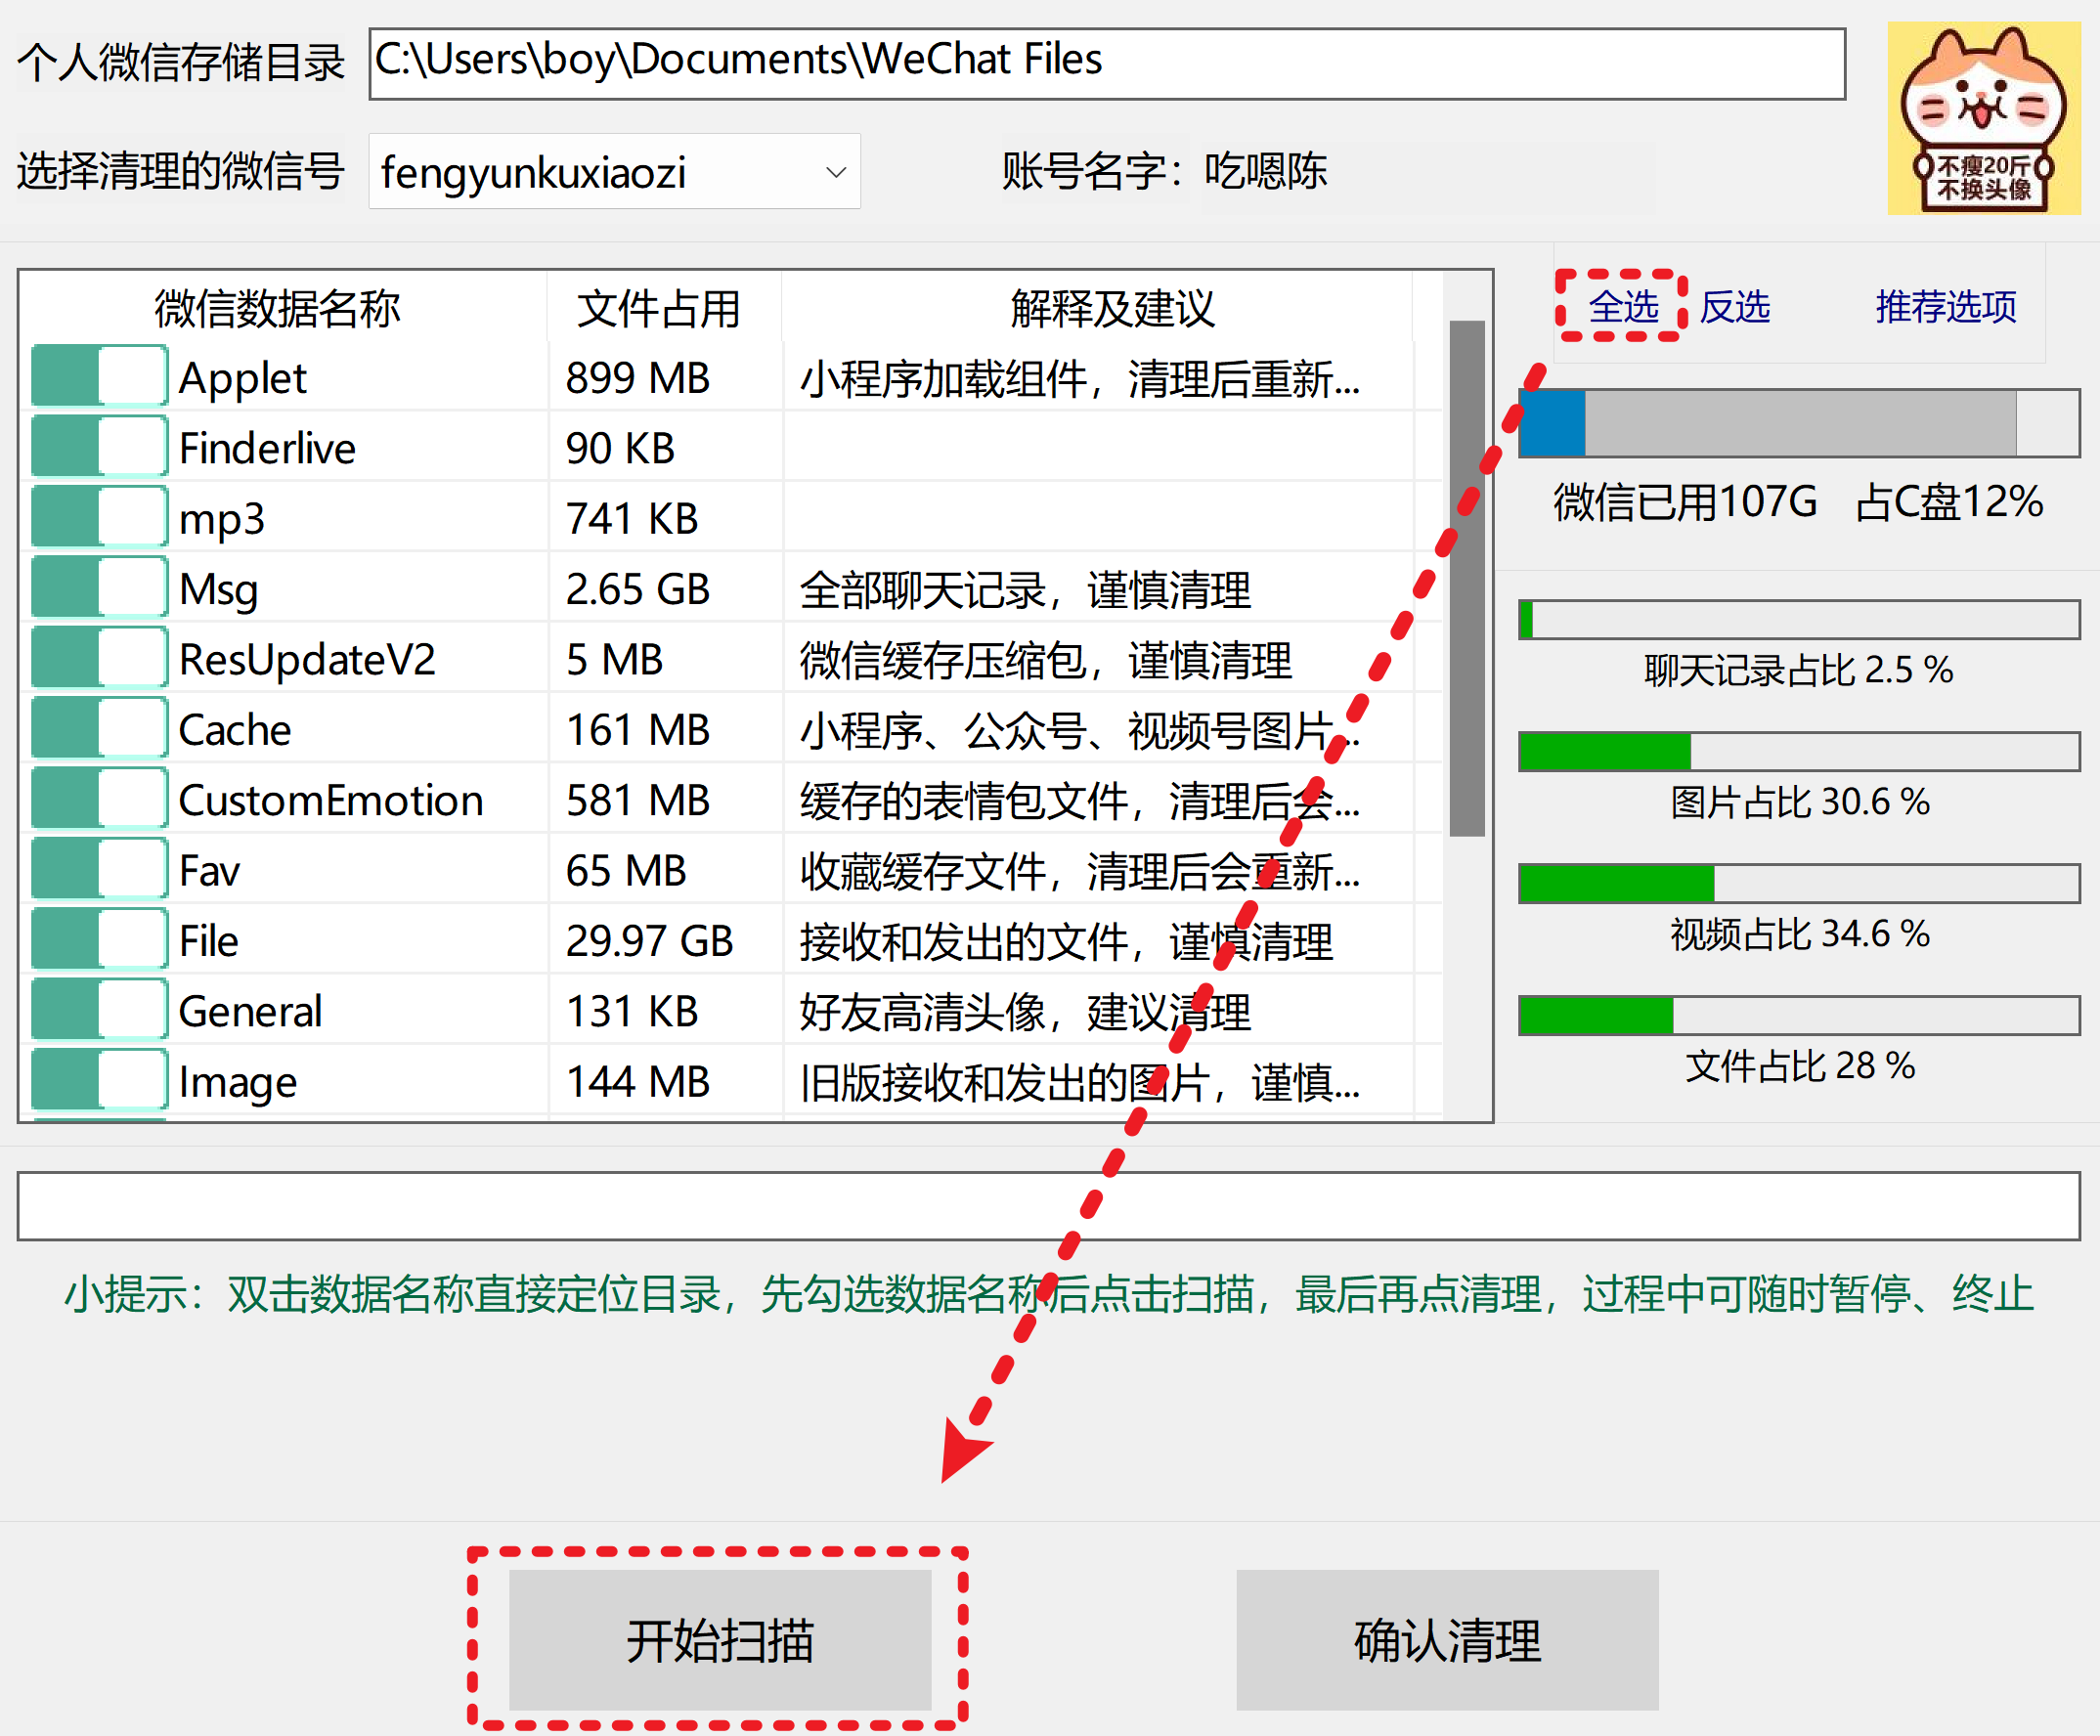
Task: Click the data list vertical scrollbar thumb
Action: pyautogui.click(x=1467, y=578)
